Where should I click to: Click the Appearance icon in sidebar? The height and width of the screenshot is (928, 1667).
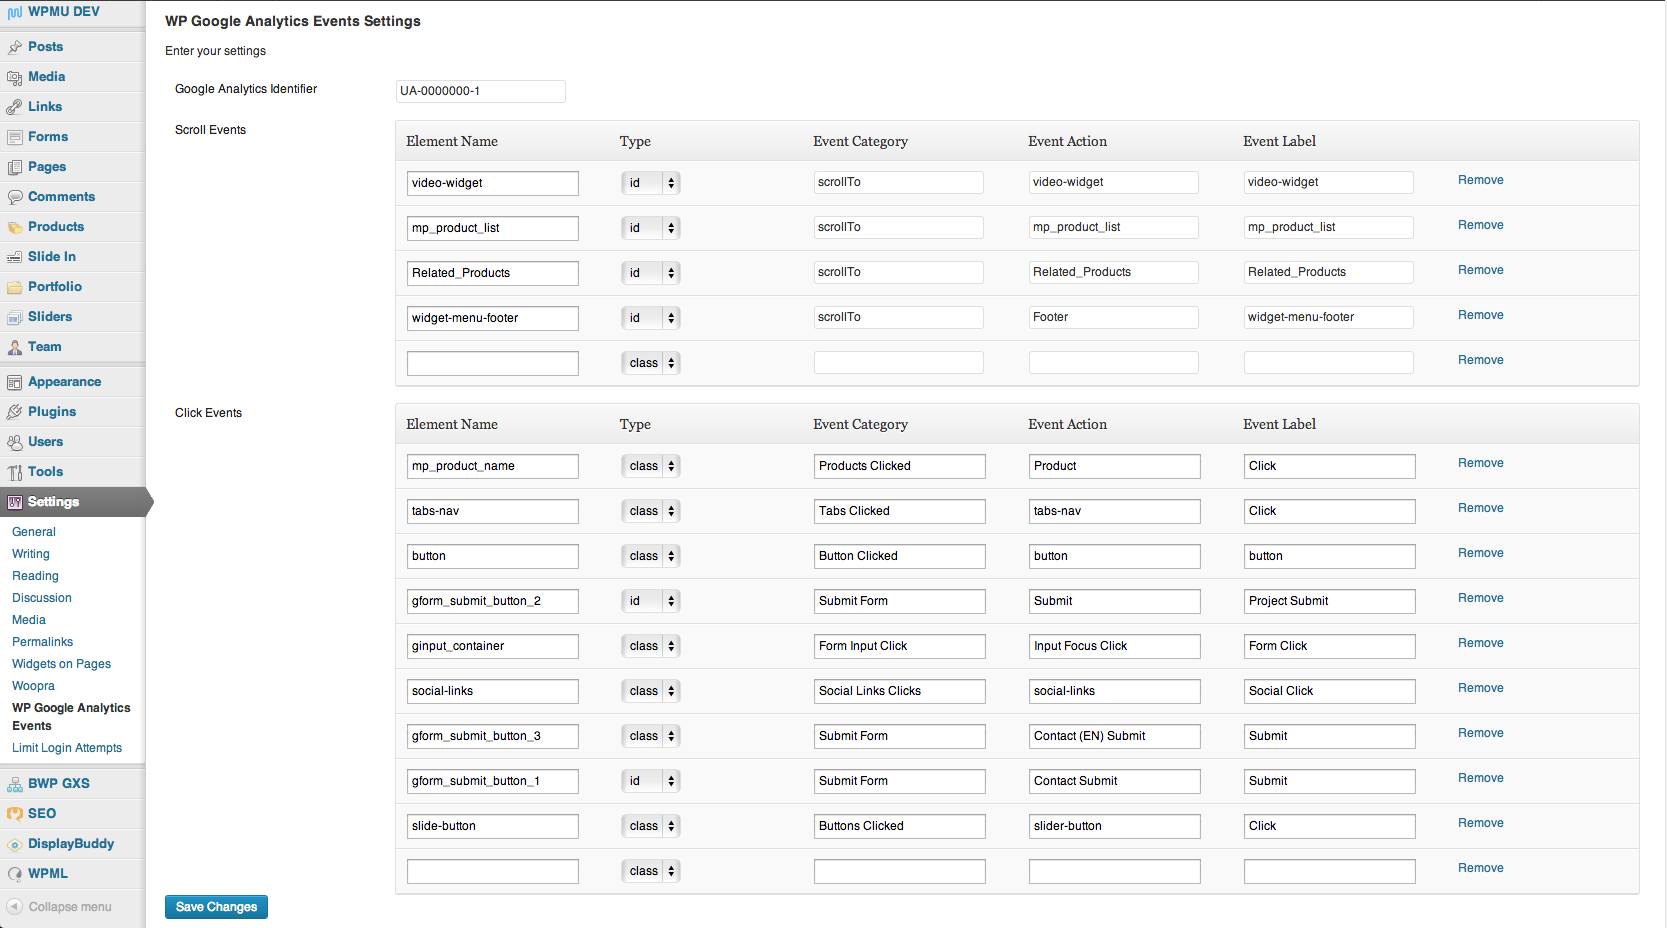15,382
